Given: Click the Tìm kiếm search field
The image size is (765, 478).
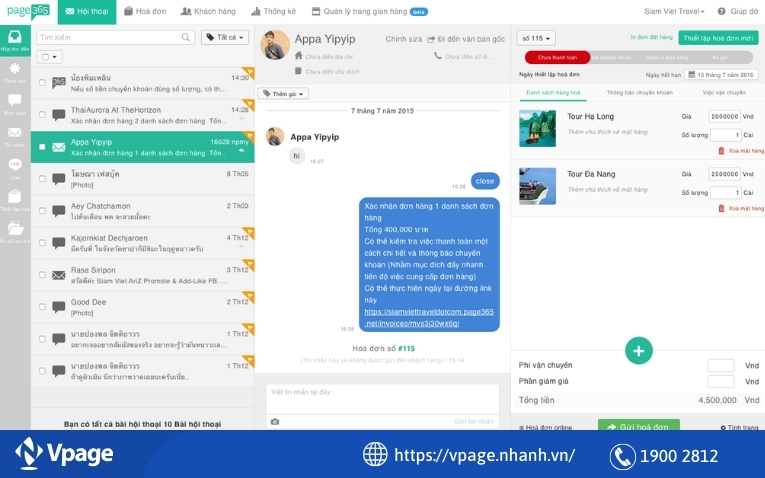Looking at the screenshot, I should [115, 37].
